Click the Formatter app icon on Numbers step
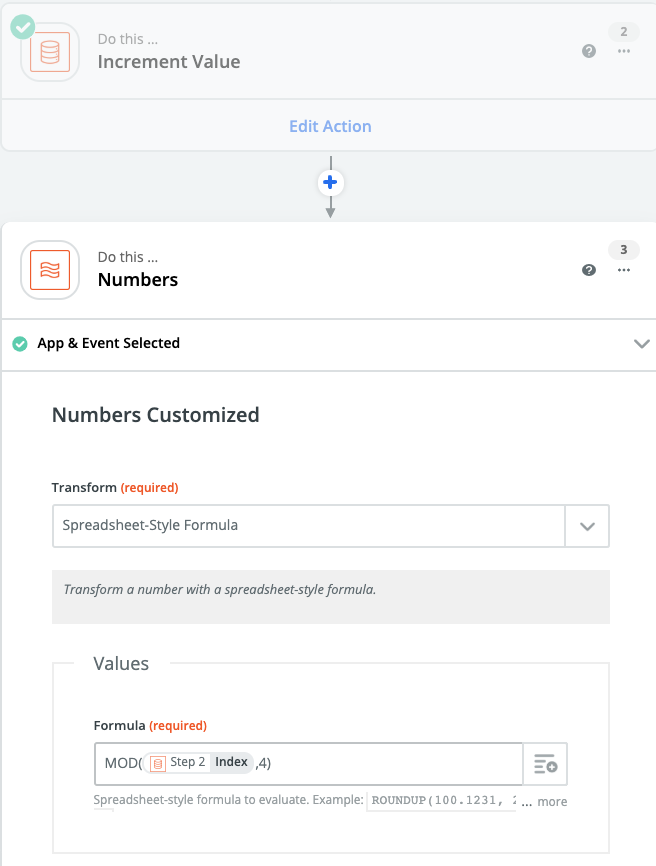The image size is (656, 866). 50,270
